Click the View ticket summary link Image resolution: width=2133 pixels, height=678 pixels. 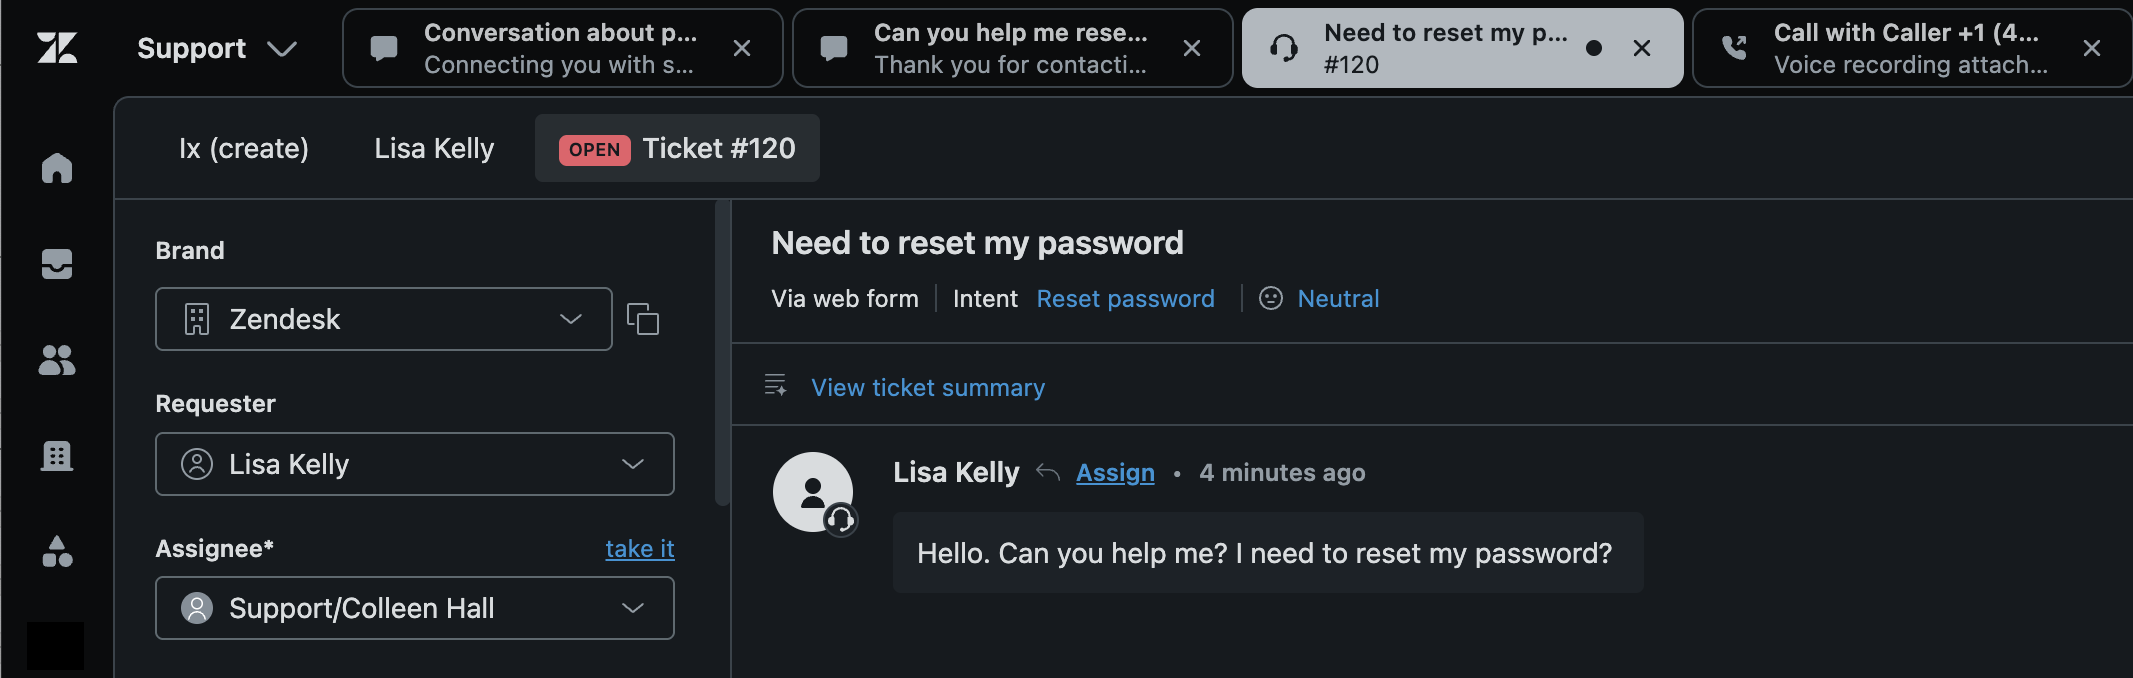pos(927,388)
